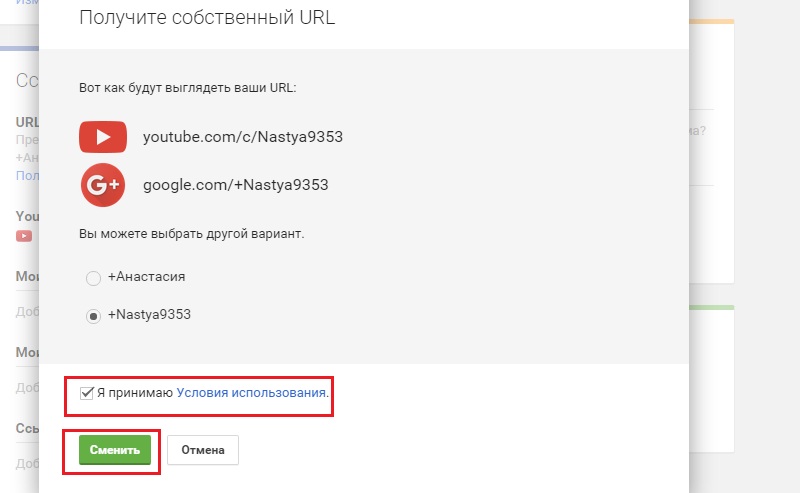Dismiss dialog with Отмена button
Image resolution: width=800 pixels, height=493 pixels.
tap(203, 450)
